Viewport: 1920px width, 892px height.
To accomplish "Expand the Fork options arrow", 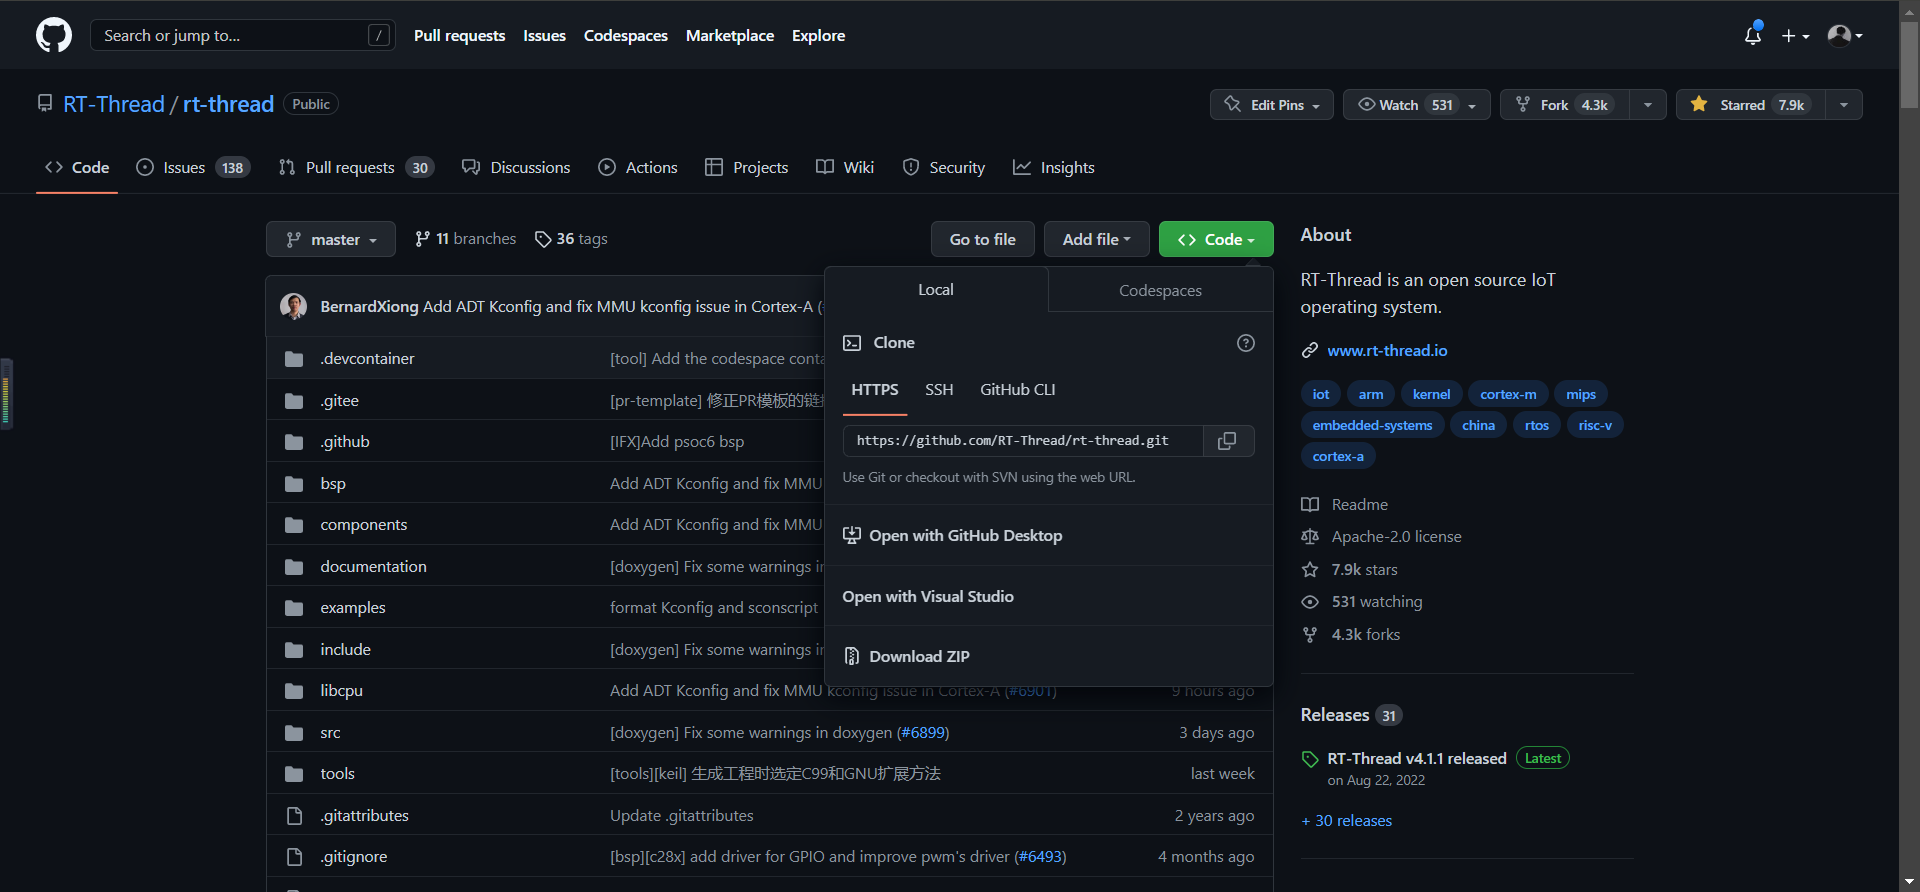I will click(1647, 105).
